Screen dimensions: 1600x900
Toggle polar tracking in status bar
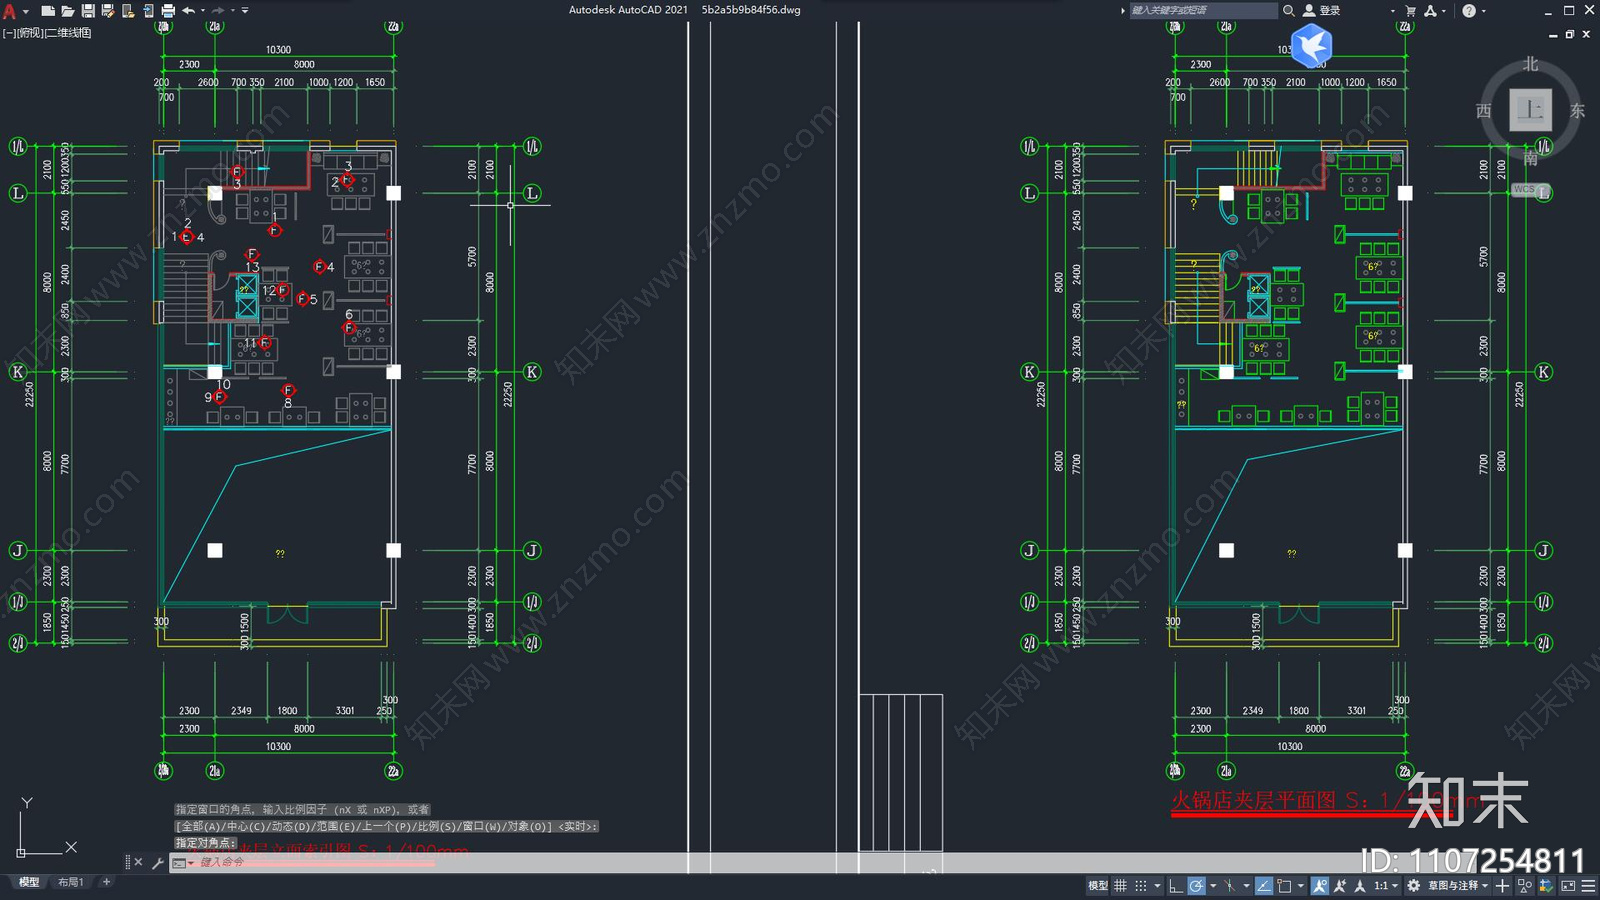pyautogui.click(x=1196, y=885)
